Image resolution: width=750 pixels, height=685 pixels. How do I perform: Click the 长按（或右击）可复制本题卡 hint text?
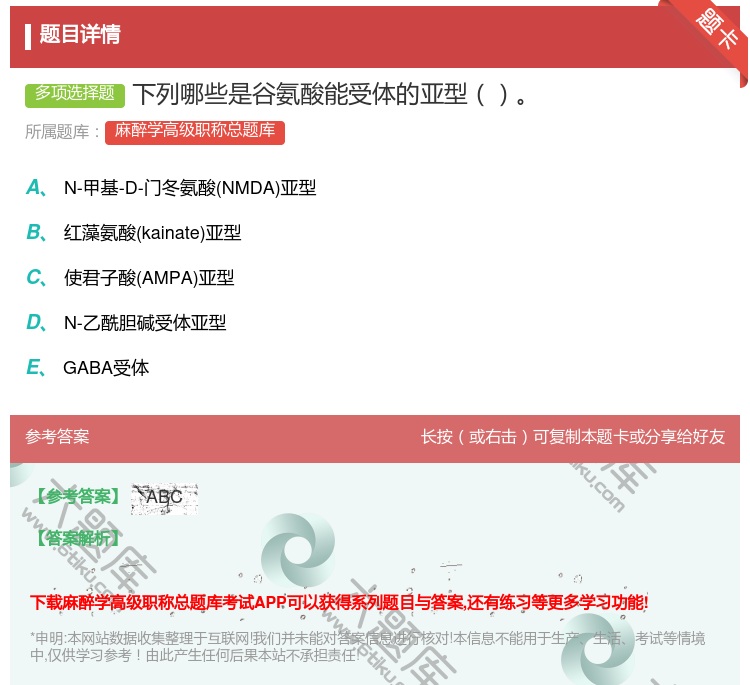tap(573, 437)
